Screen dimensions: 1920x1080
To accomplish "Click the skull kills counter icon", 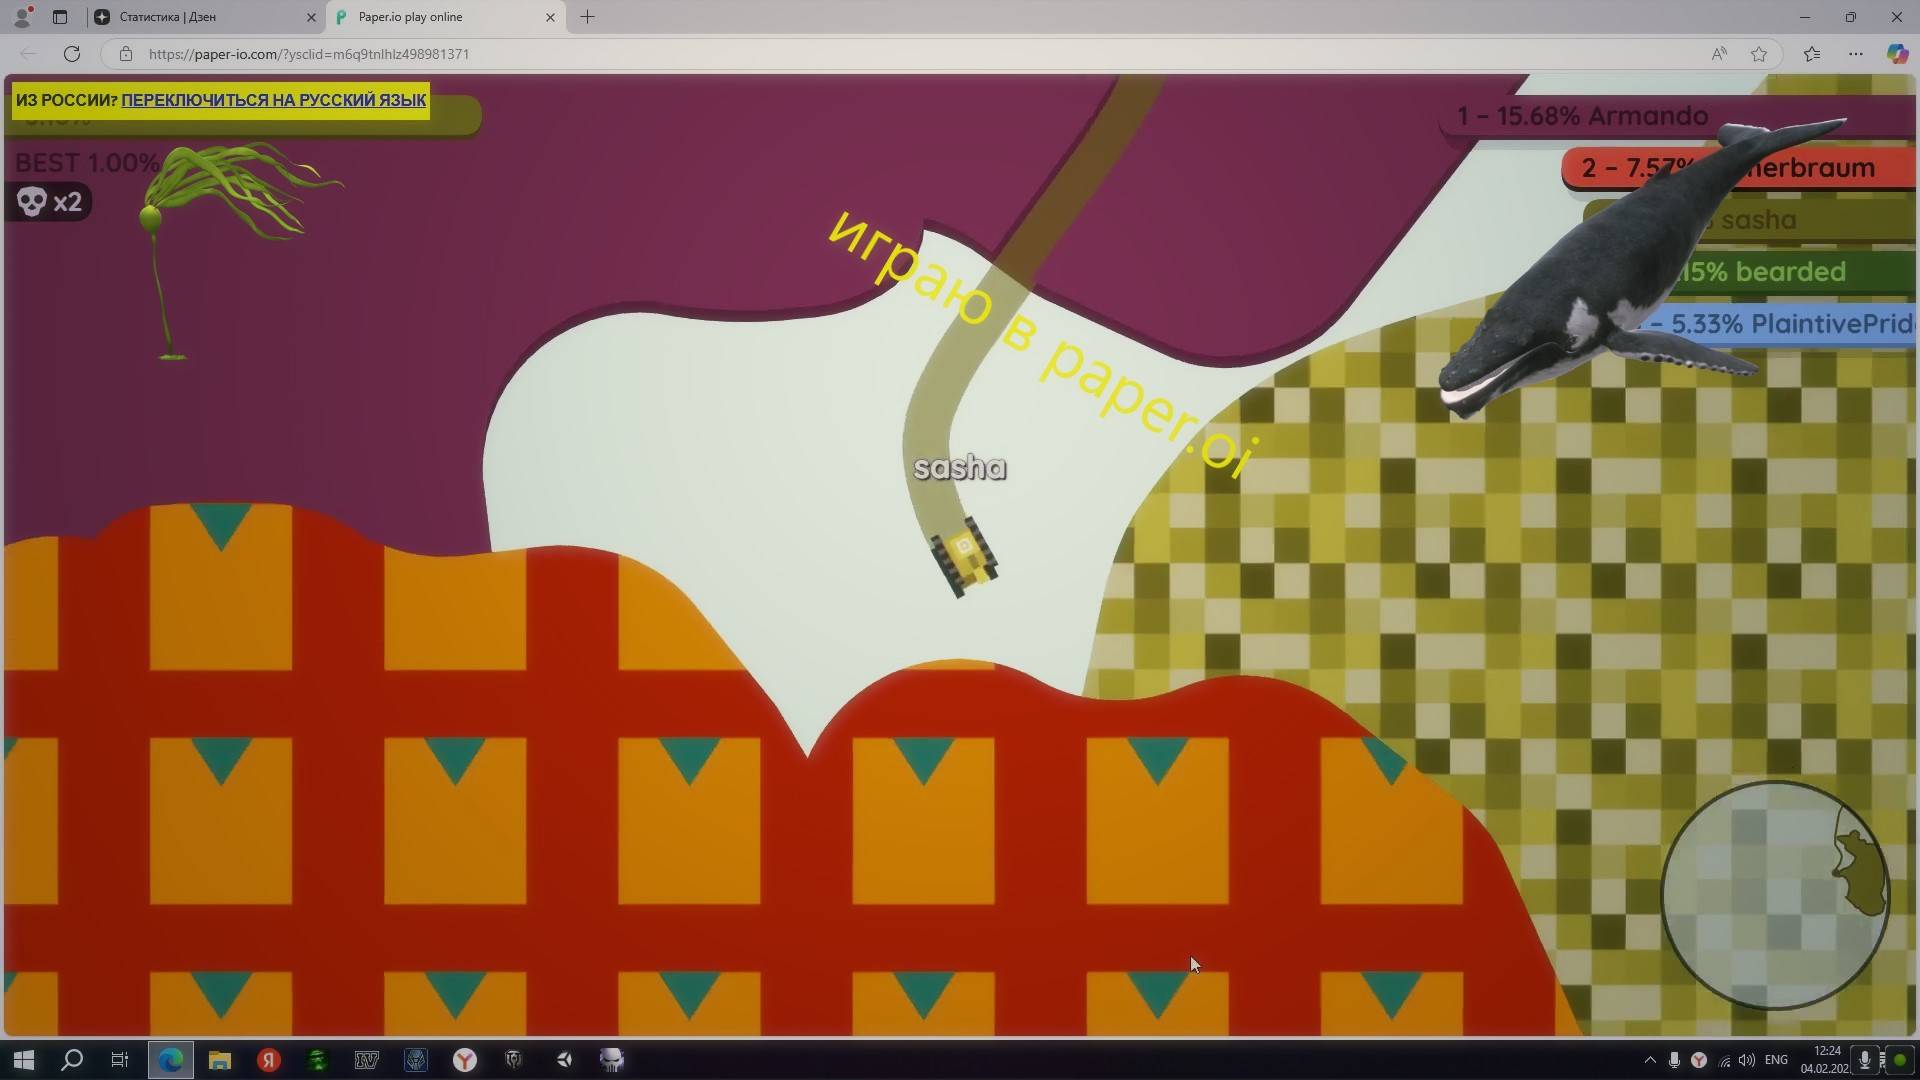I will tap(32, 202).
